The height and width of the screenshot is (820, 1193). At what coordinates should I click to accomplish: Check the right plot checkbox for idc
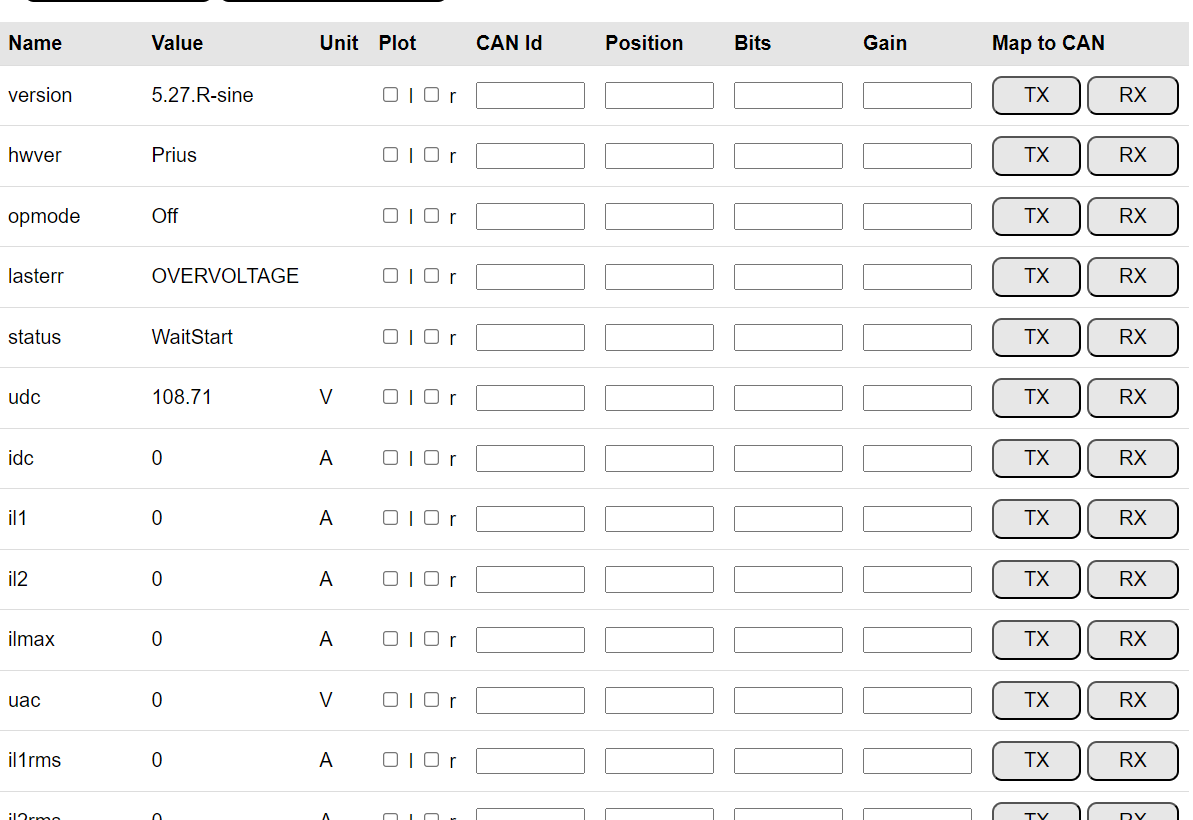coord(431,457)
